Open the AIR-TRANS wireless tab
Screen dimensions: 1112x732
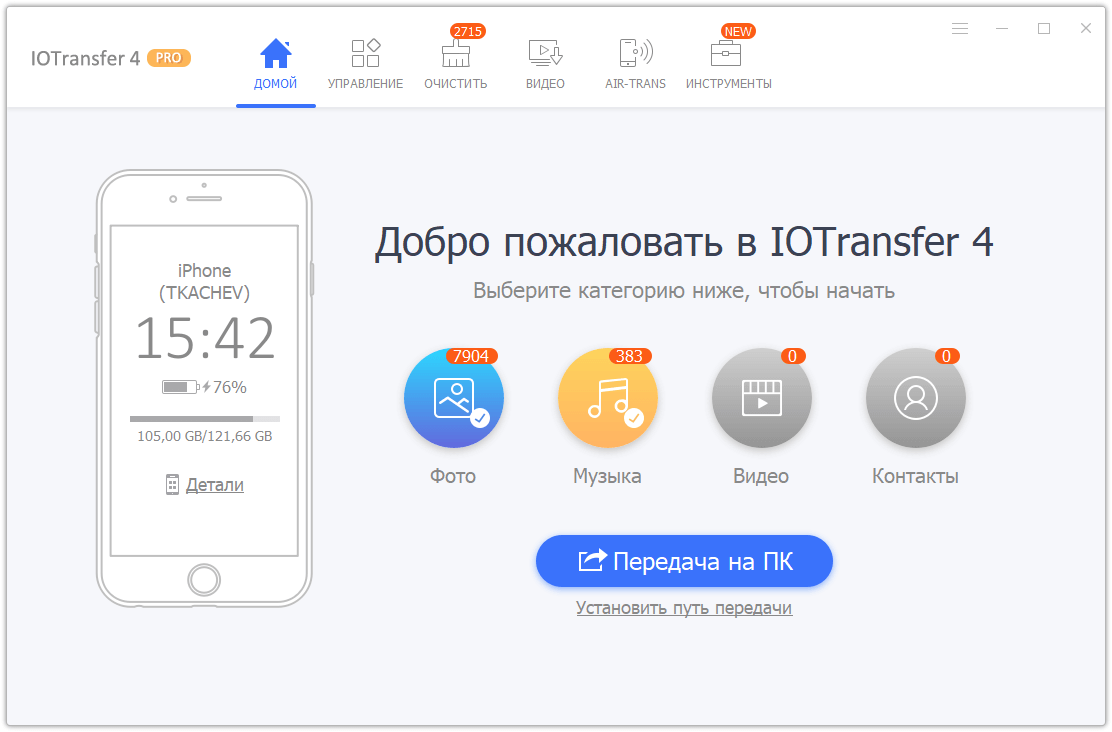635,65
